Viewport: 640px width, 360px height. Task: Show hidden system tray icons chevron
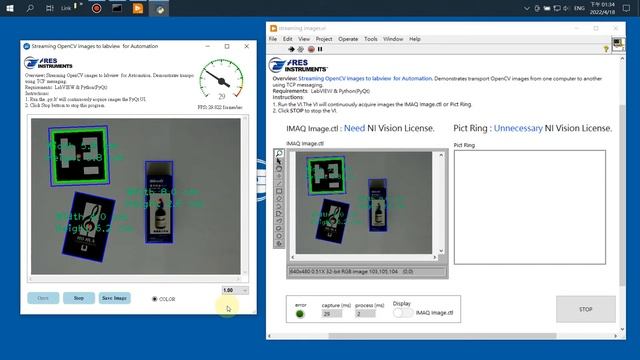[x=527, y=8]
